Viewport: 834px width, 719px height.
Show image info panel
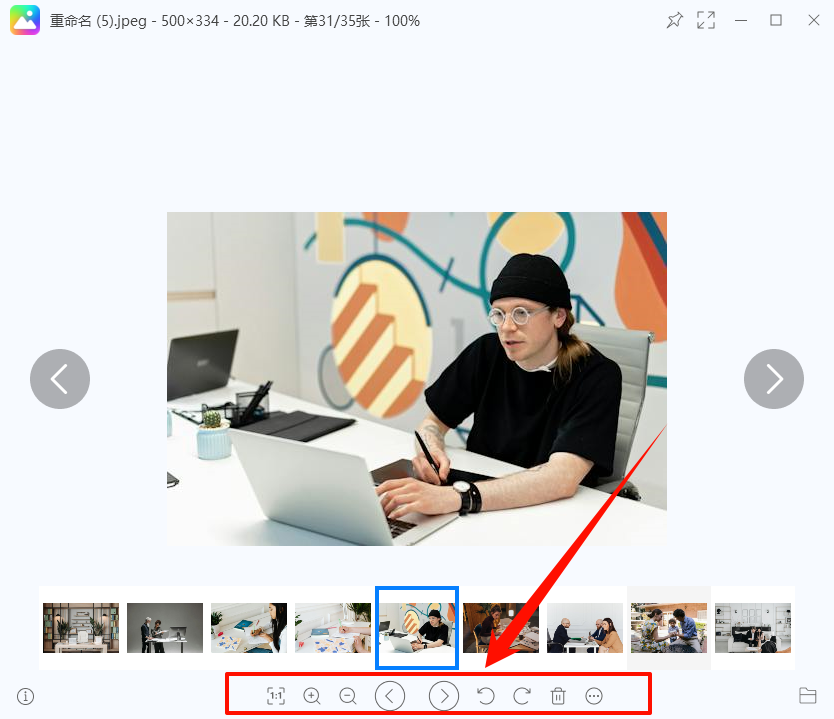26,696
